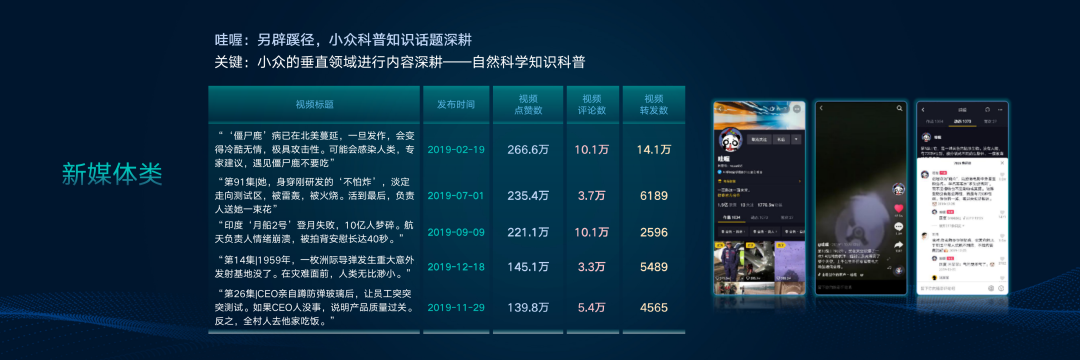Viewport: 1080px width, 360px height.
Task: Expand the yellow link row's arrow on profile
Action: pyautogui.click(x=800, y=181)
